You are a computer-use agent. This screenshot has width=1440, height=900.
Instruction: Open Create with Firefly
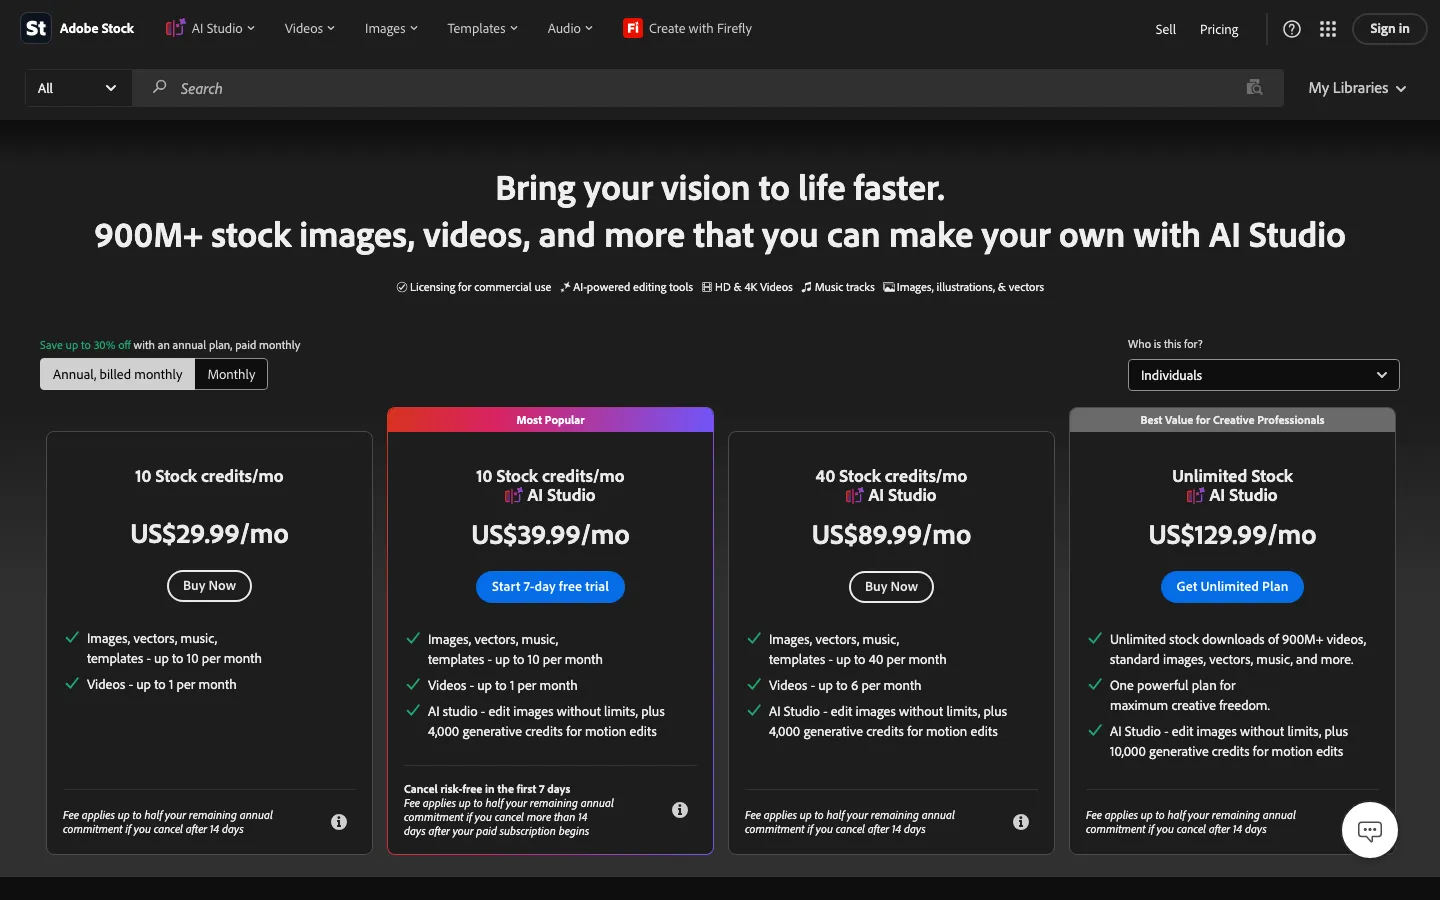pyautogui.click(x=688, y=28)
